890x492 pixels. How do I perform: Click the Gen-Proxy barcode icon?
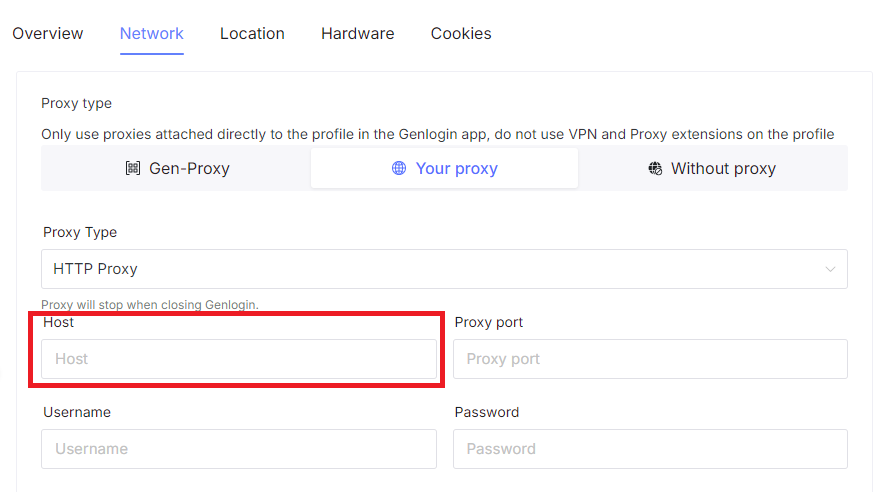(133, 169)
